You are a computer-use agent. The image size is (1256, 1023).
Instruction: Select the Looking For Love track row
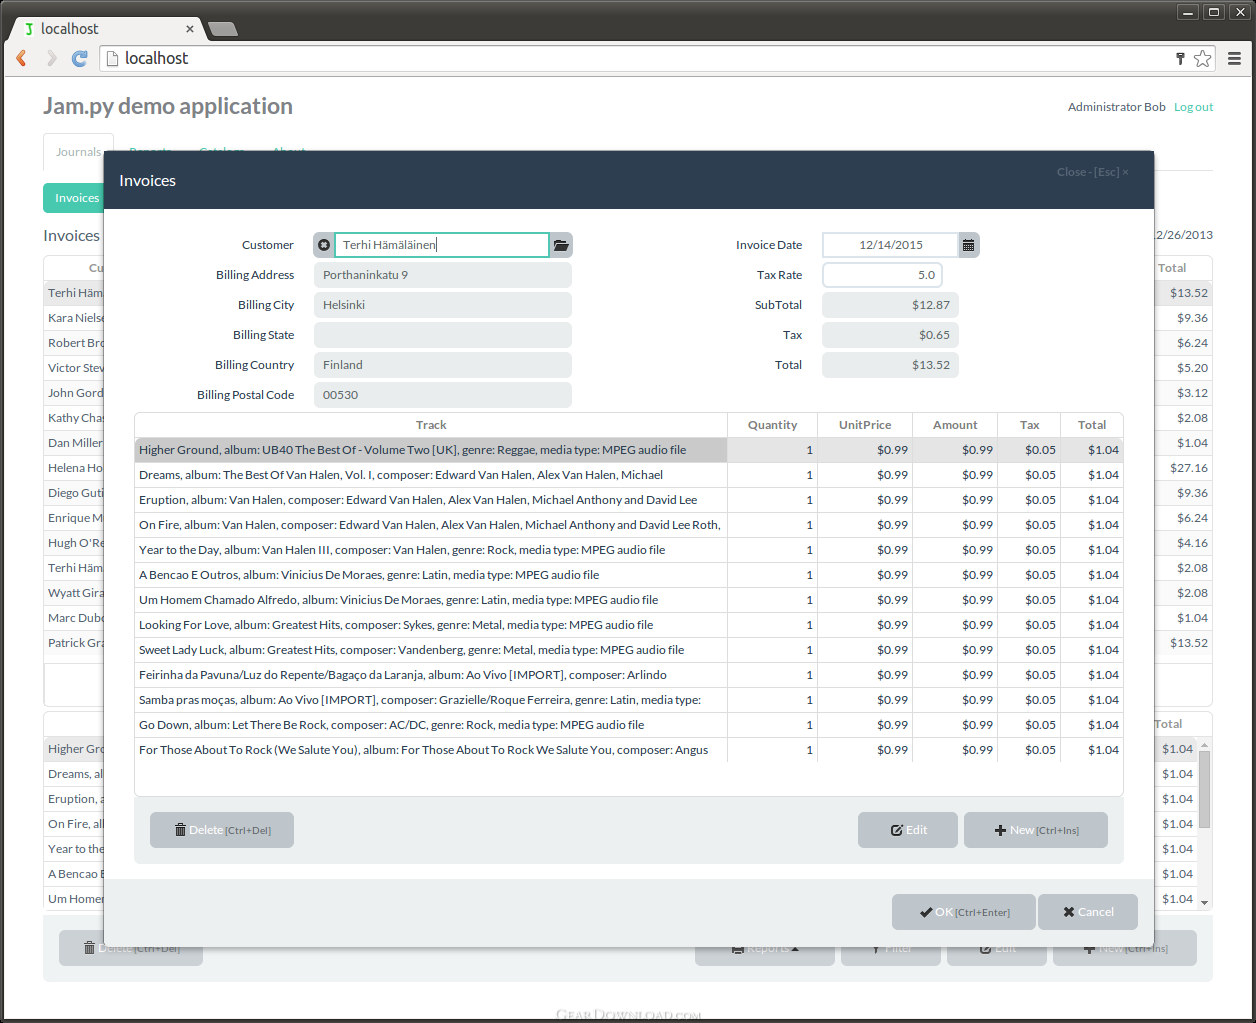click(628, 625)
